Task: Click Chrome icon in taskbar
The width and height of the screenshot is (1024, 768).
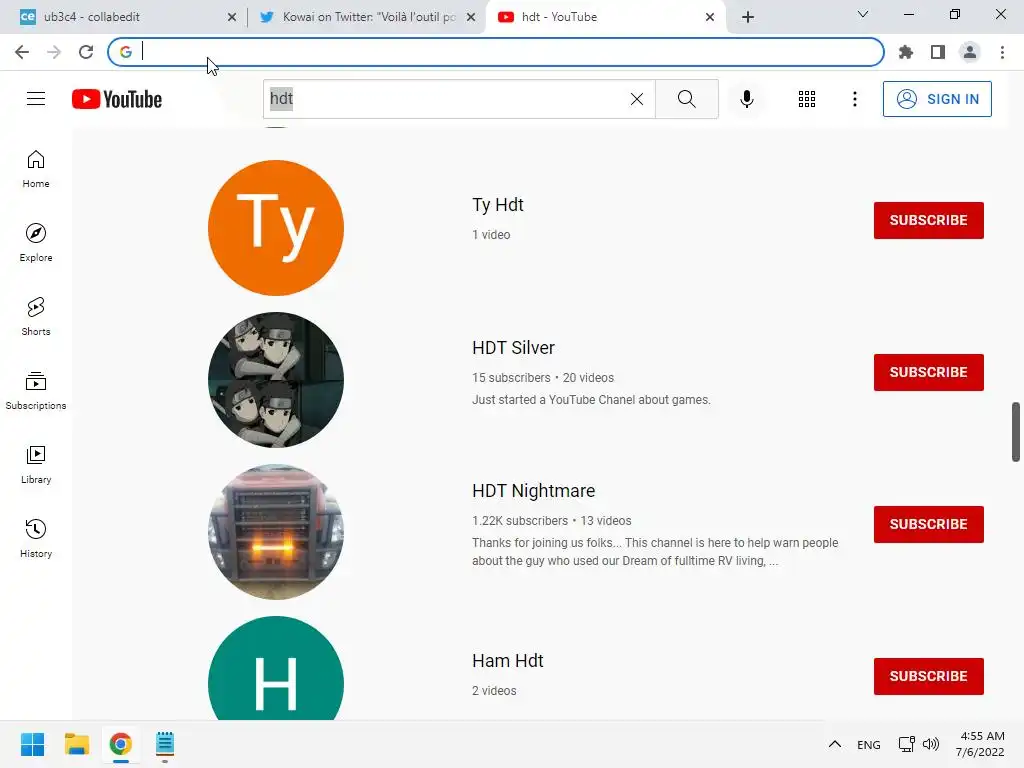Action: (x=120, y=744)
